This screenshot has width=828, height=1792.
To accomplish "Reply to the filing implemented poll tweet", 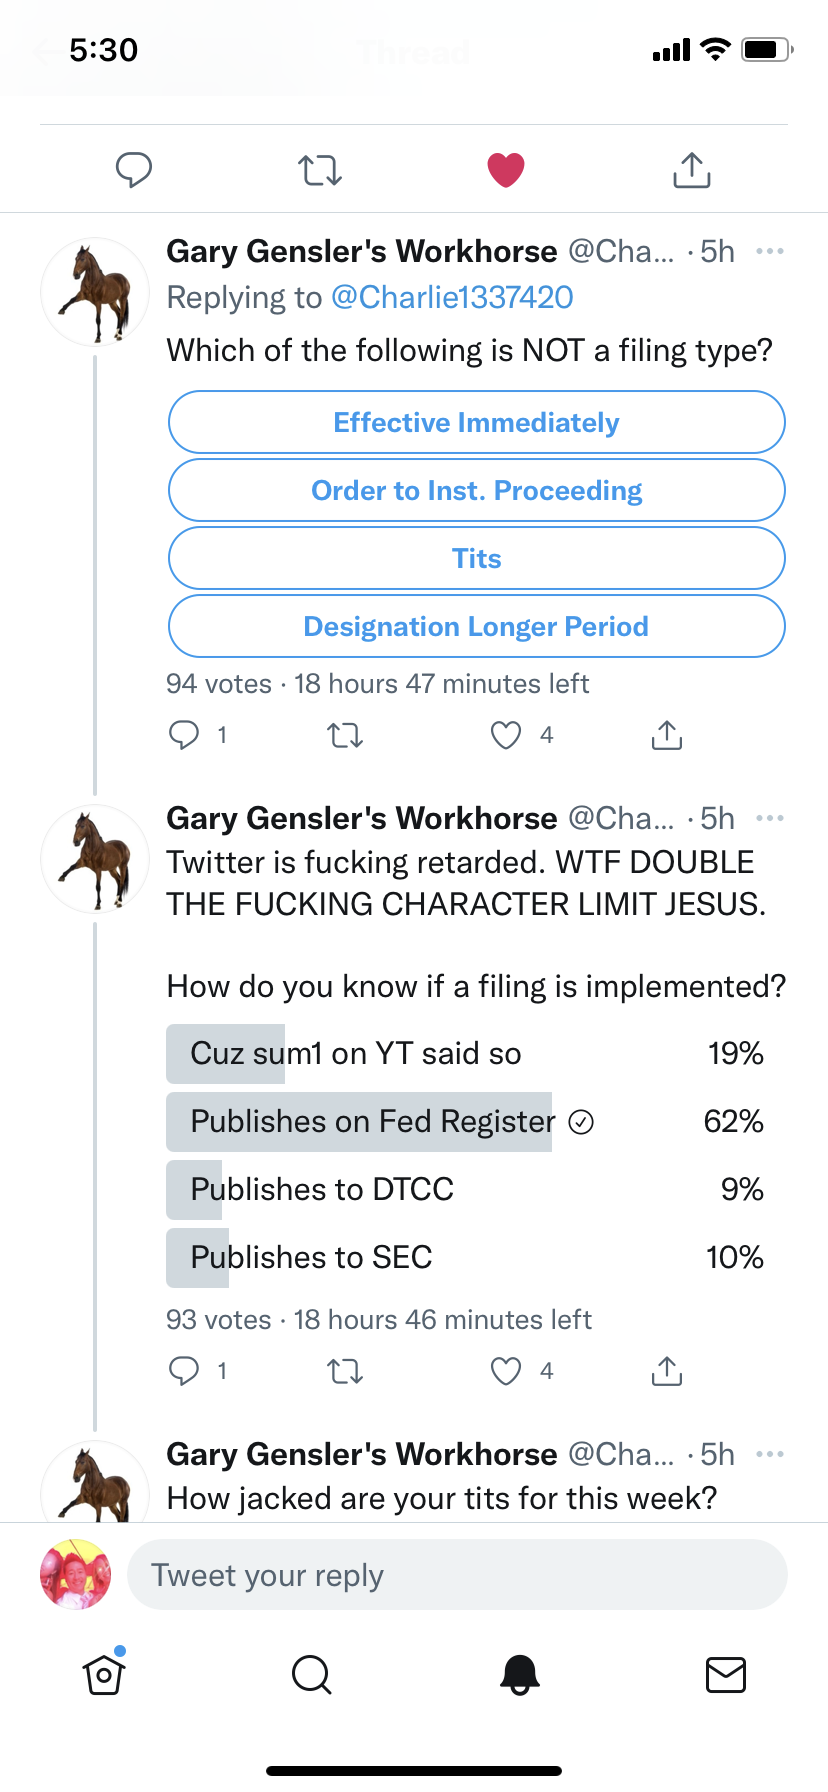I will point(184,1370).
